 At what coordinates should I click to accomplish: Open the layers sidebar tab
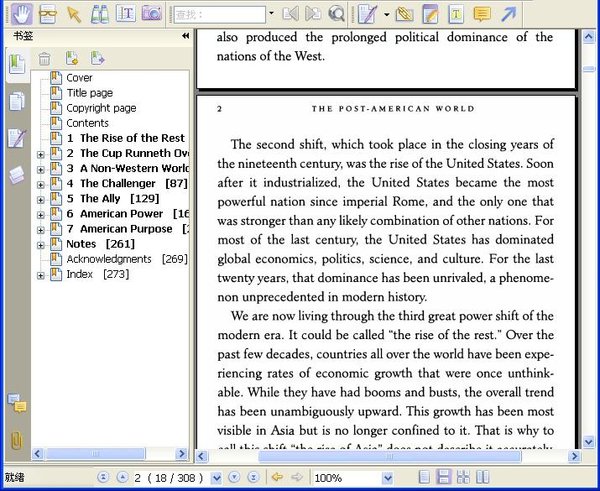[17, 175]
